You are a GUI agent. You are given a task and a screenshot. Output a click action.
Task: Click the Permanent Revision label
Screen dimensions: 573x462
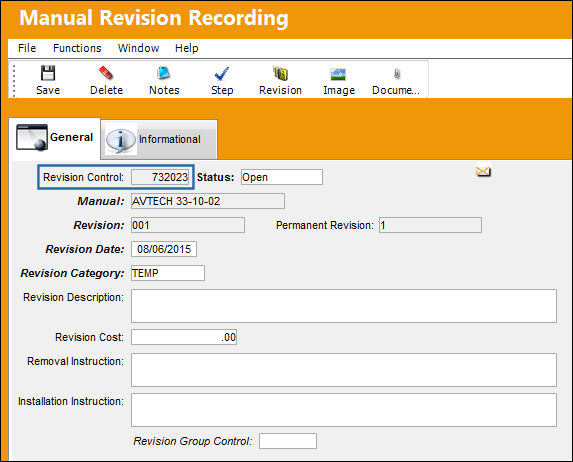point(325,225)
